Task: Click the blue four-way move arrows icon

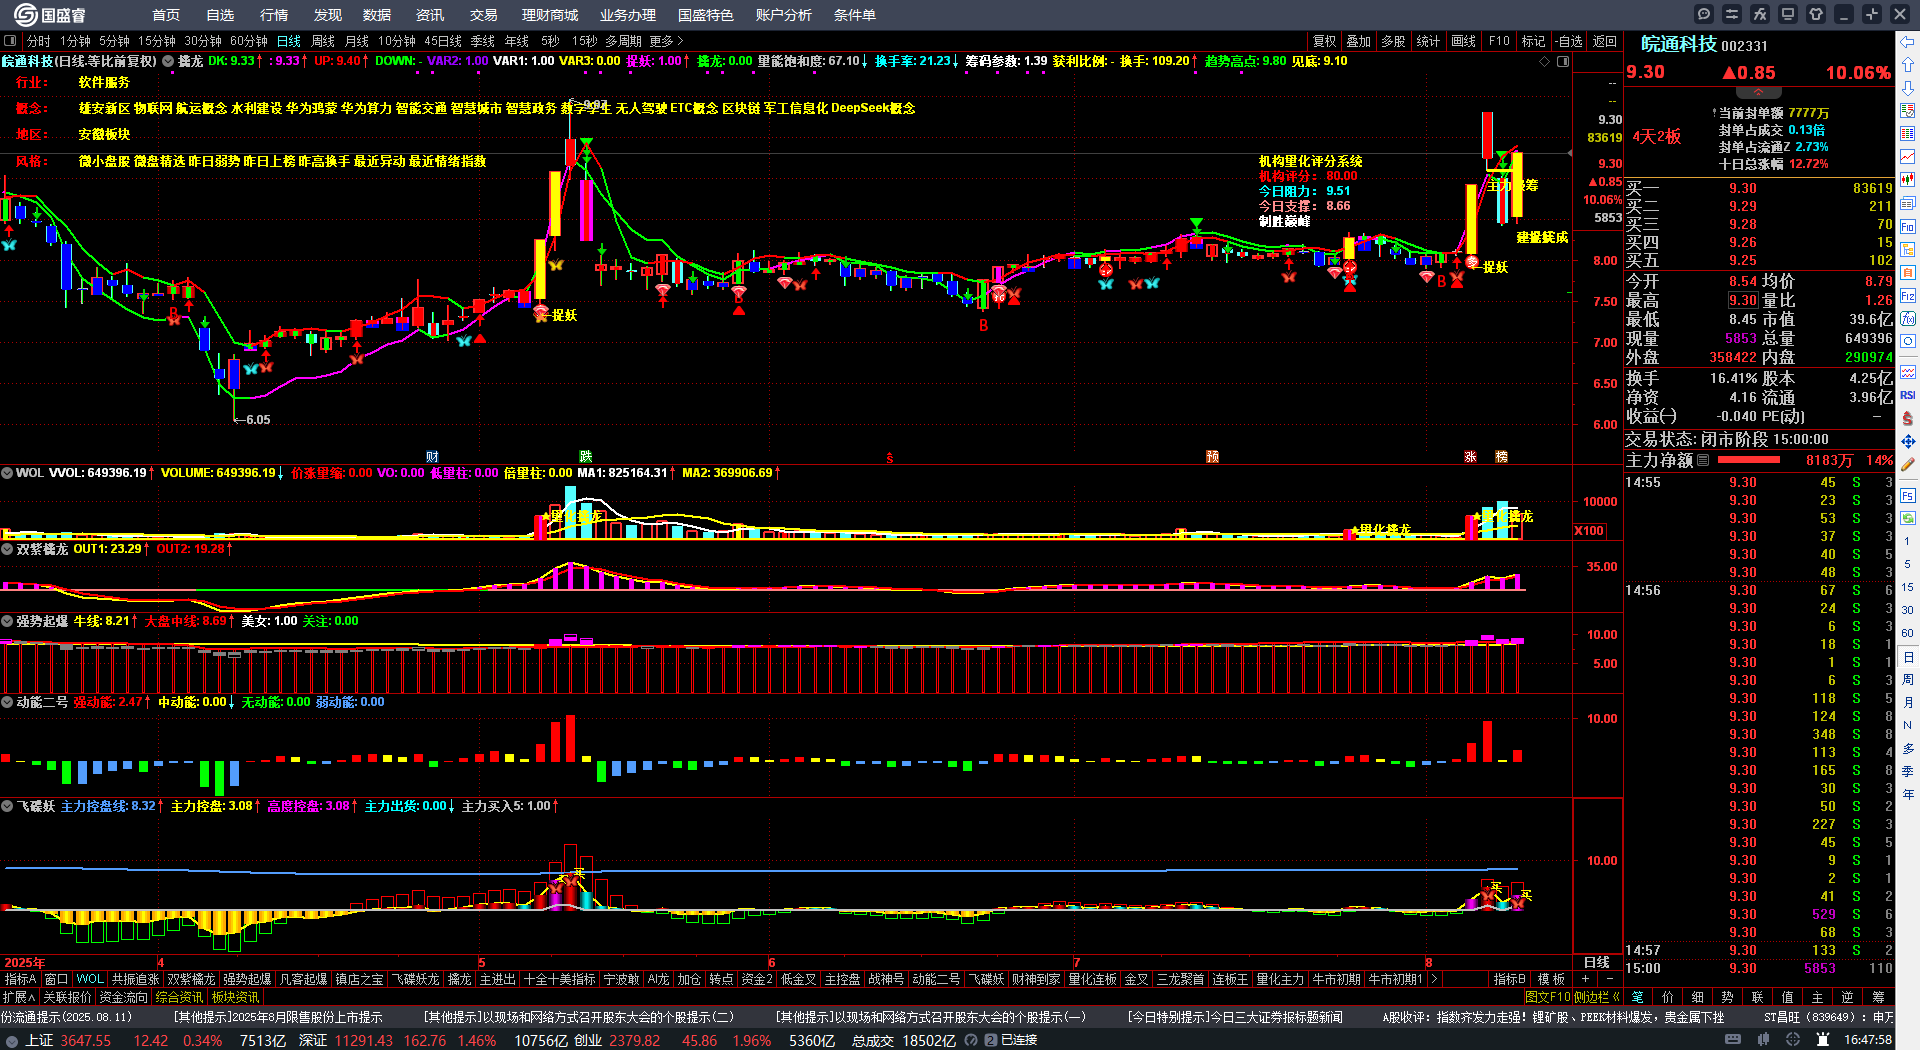Action: click(x=1908, y=441)
